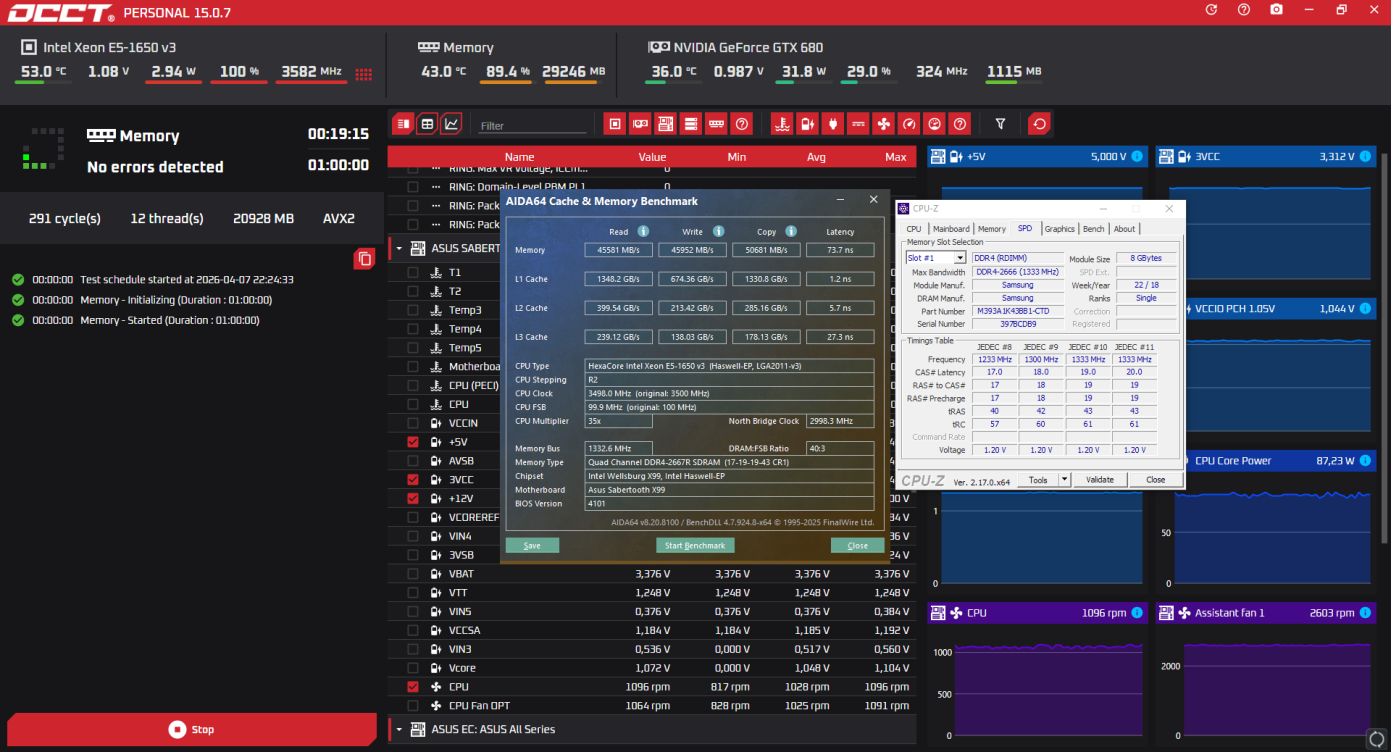Toggle the unknown sensor type question filter
Screen dimensions: 1391x752
click(960, 124)
